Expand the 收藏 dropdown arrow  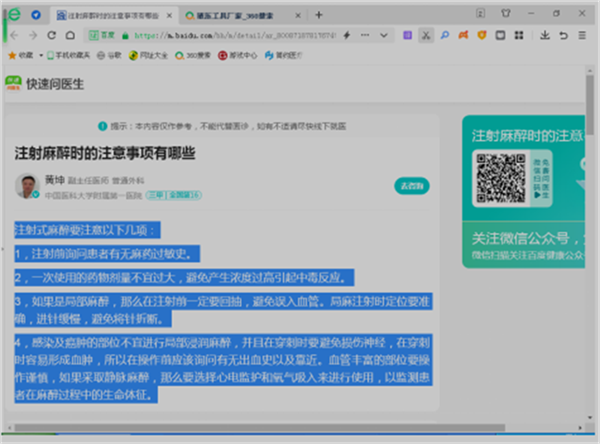click(x=41, y=56)
